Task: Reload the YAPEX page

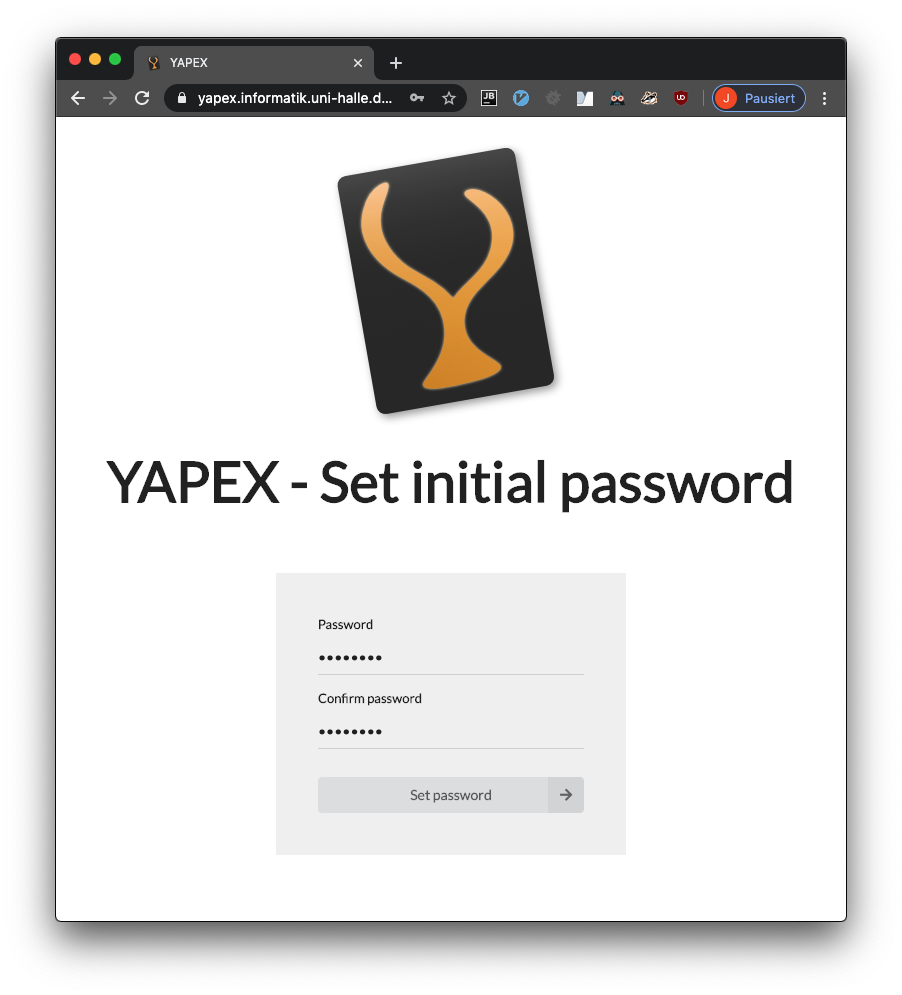Action: pos(142,98)
